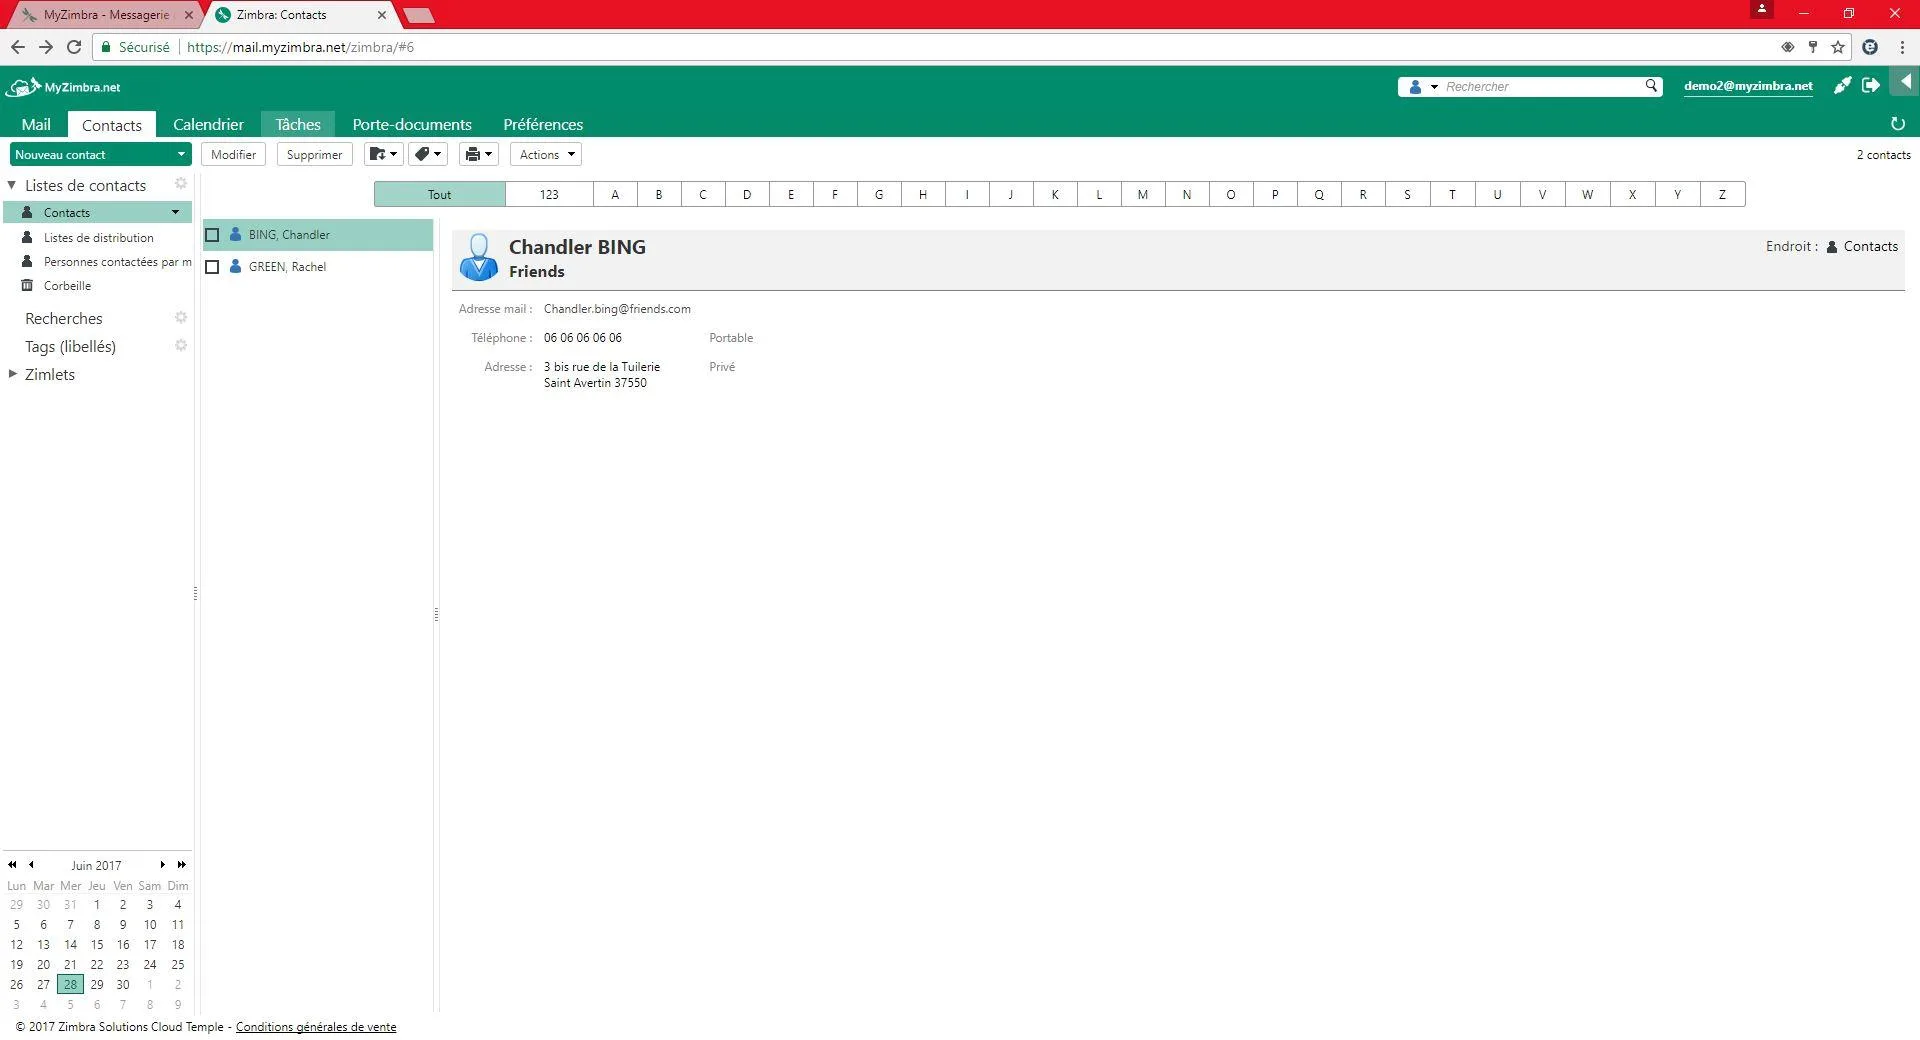Reload the page in browser
Image resolution: width=1920 pixels, height=1040 pixels.
point(74,47)
